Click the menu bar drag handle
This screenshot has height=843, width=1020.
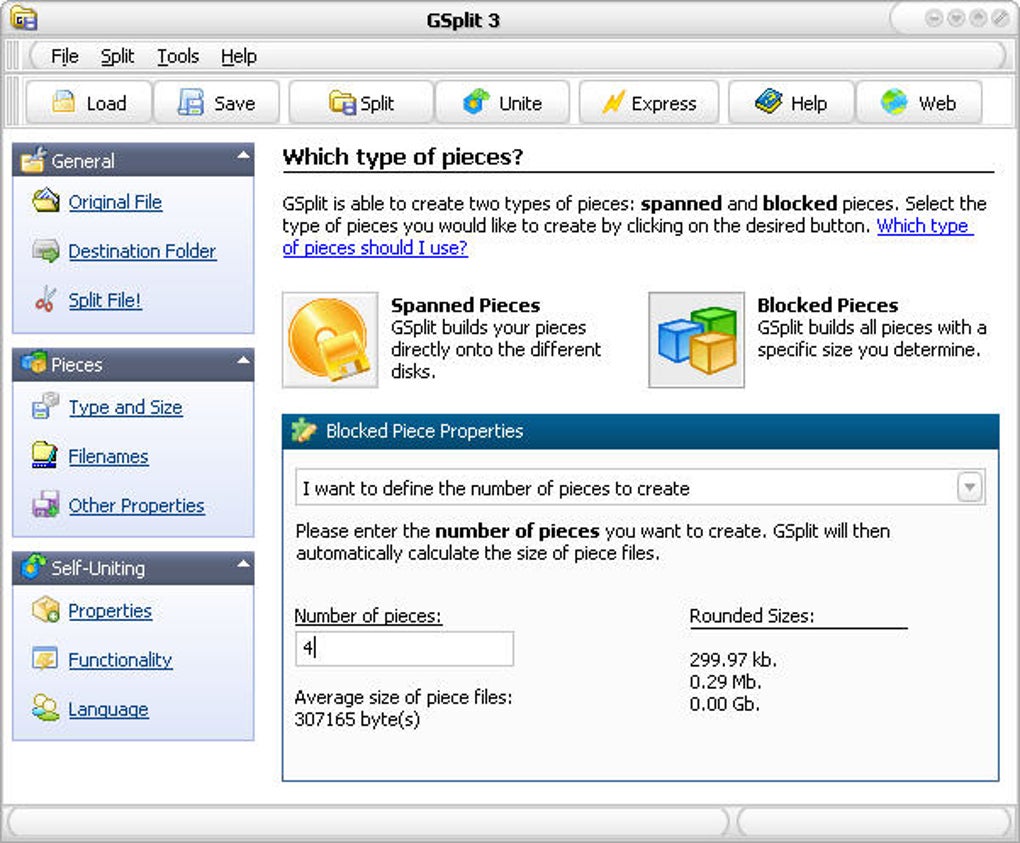(12, 56)
